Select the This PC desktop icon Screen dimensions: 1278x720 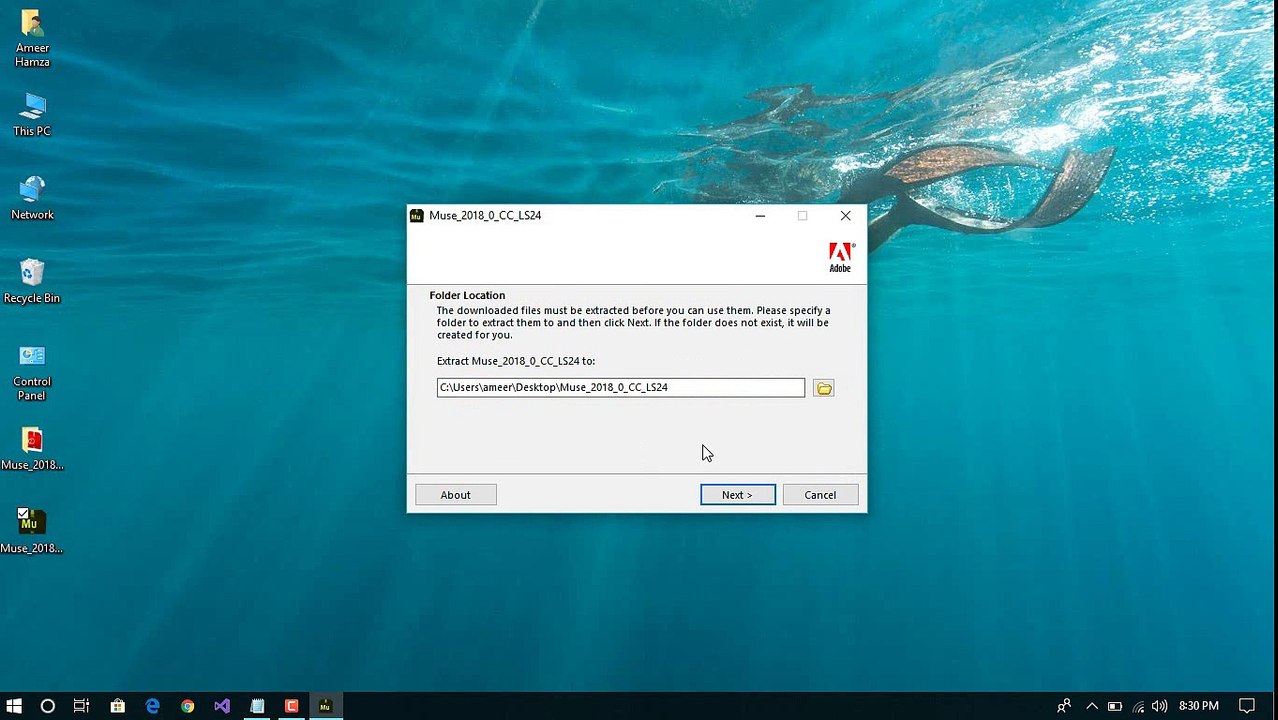[x=32, y=115]
